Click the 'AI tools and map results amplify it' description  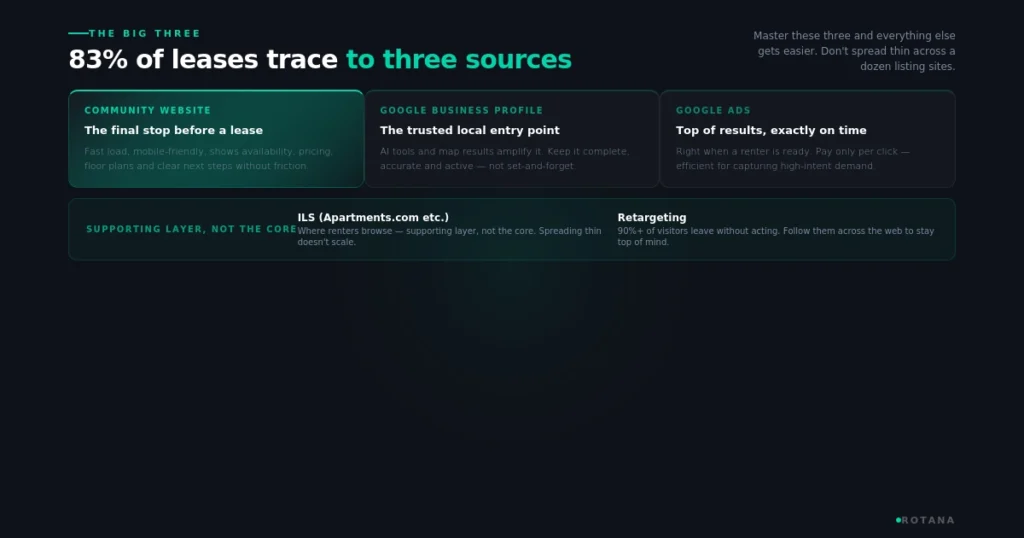(505, 159)
